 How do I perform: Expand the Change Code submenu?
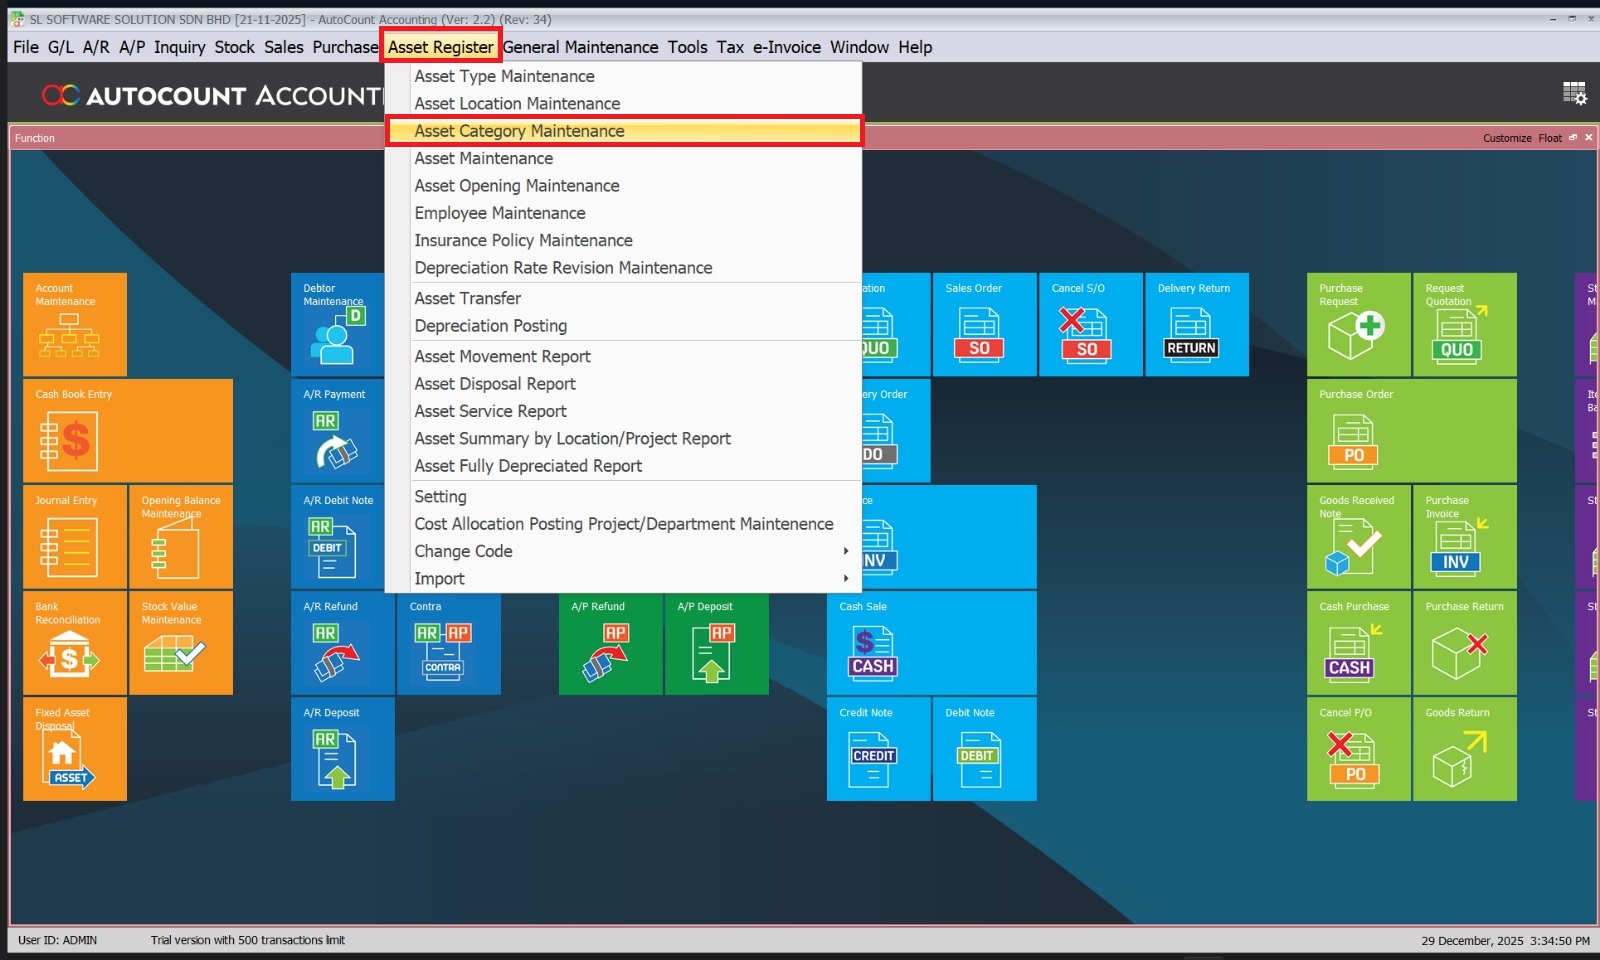click(463, 551)
